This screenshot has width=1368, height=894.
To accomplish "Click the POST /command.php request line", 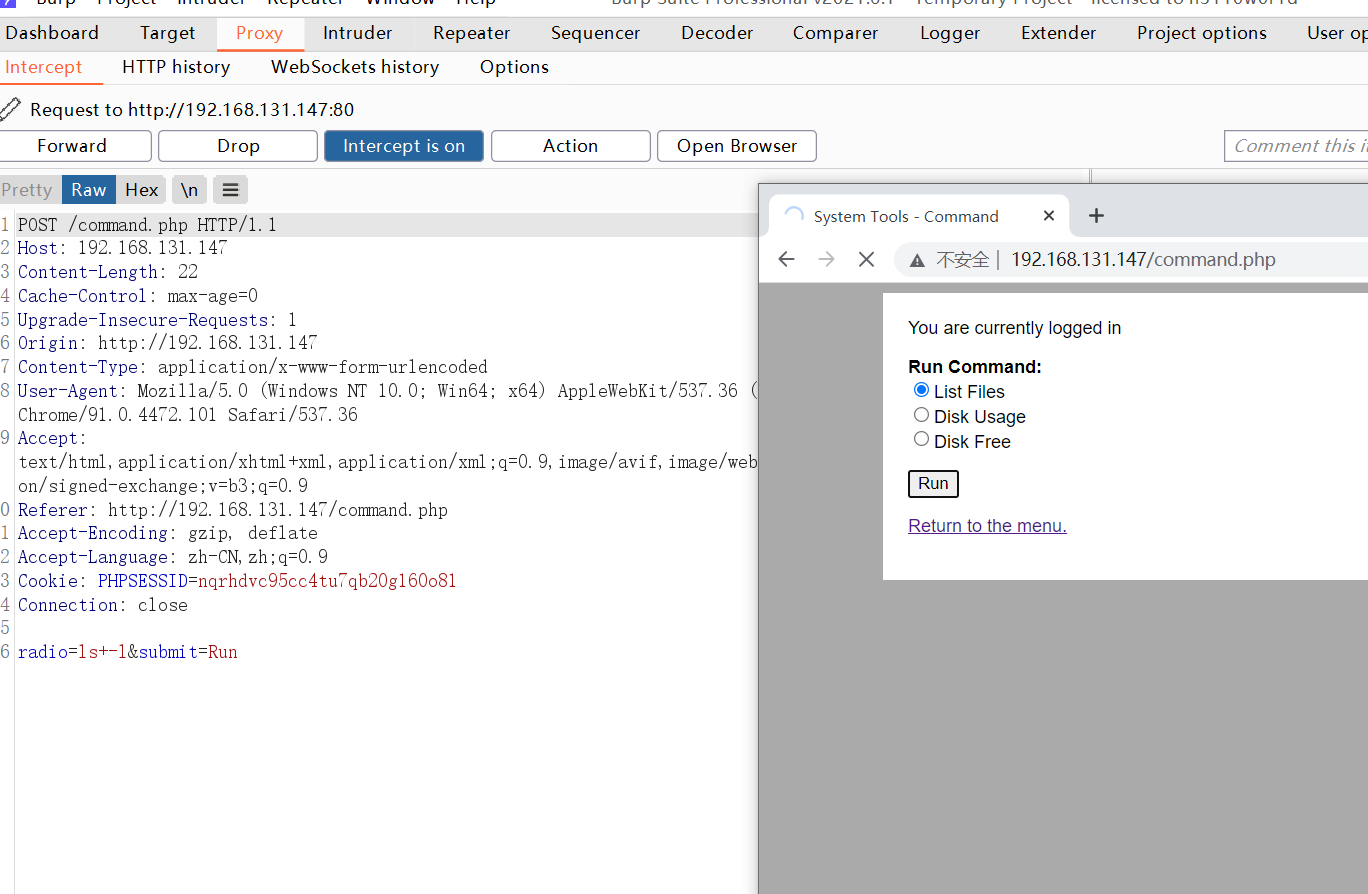I will (x=147, y=225).
